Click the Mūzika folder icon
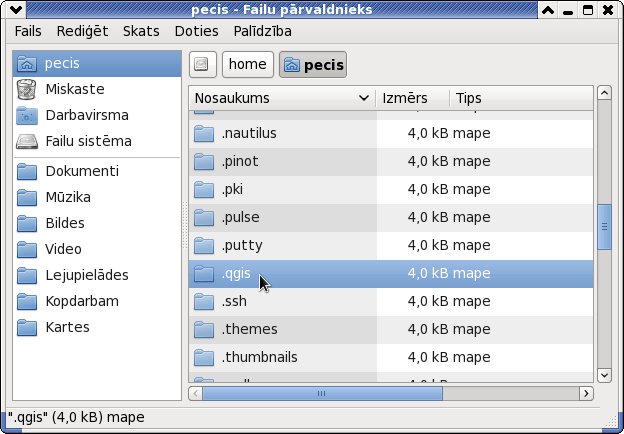 27,197
